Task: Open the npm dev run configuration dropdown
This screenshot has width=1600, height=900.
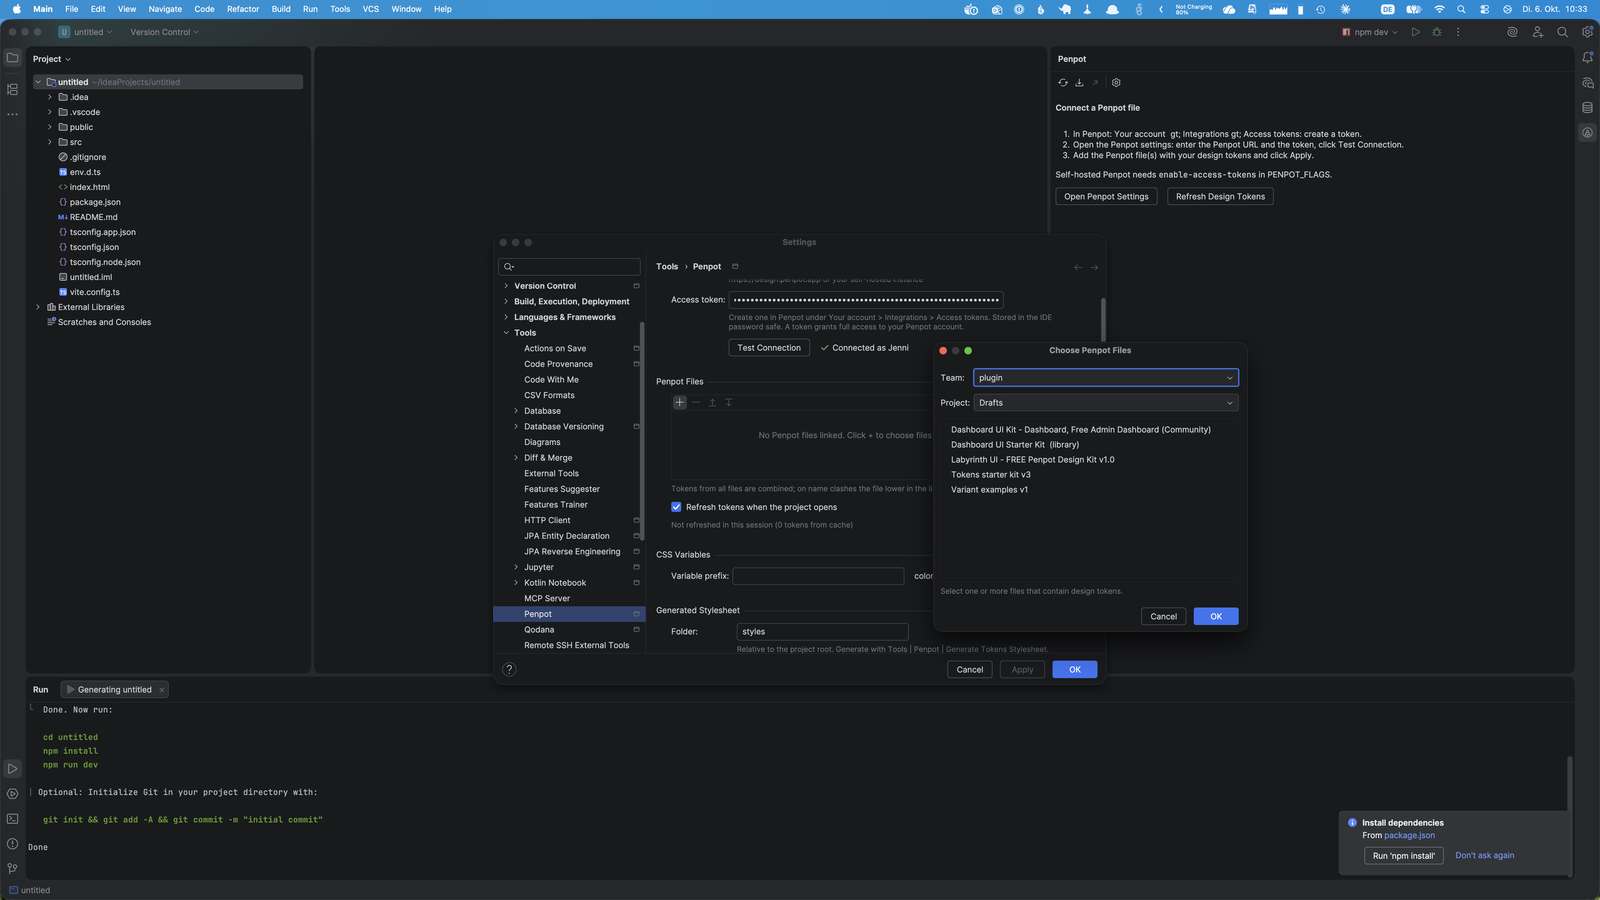Action: 1370,32
